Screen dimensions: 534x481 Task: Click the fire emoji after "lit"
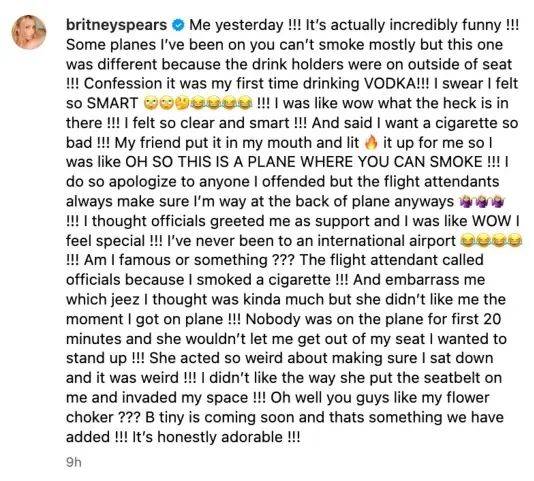(x=371, y=143)
